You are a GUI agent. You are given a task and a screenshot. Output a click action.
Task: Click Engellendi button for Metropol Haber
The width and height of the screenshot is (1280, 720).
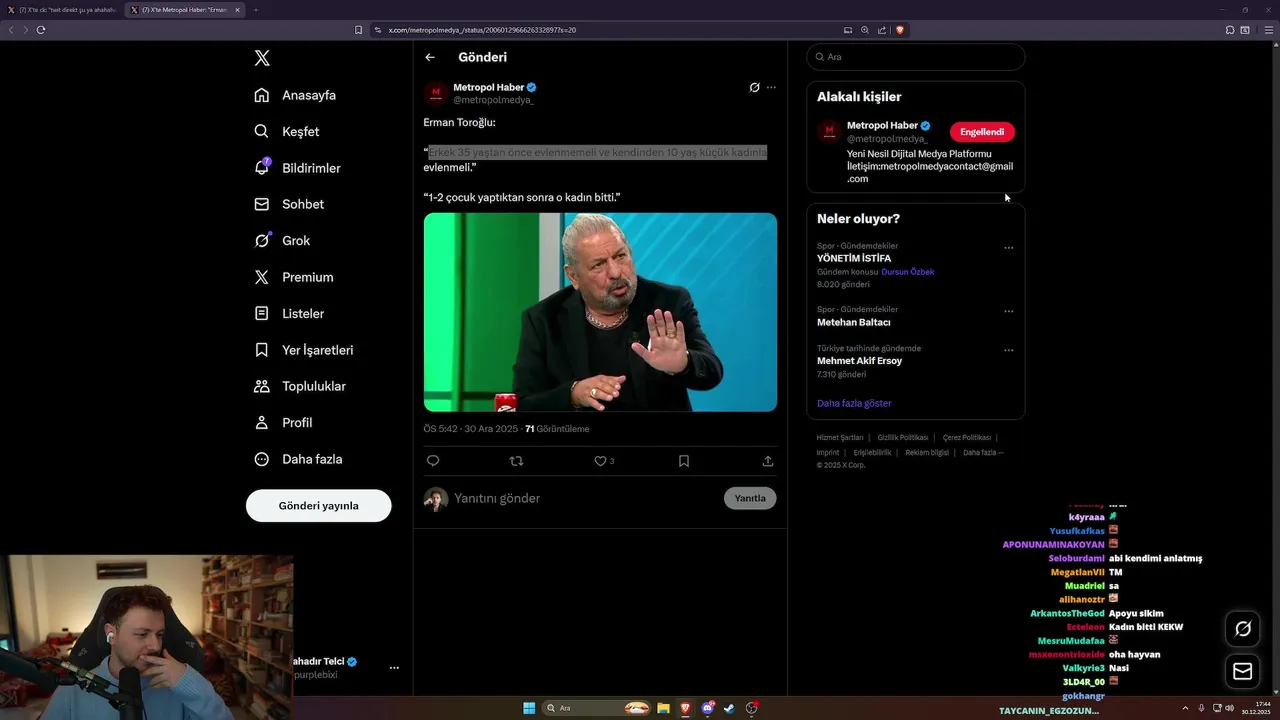(x=982, y=132)
